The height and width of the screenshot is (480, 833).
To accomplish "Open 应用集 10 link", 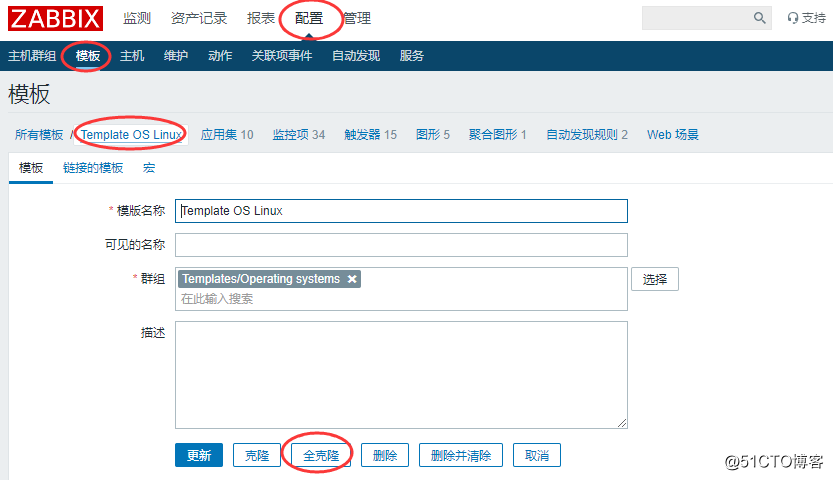I will [x=227, y=135].
